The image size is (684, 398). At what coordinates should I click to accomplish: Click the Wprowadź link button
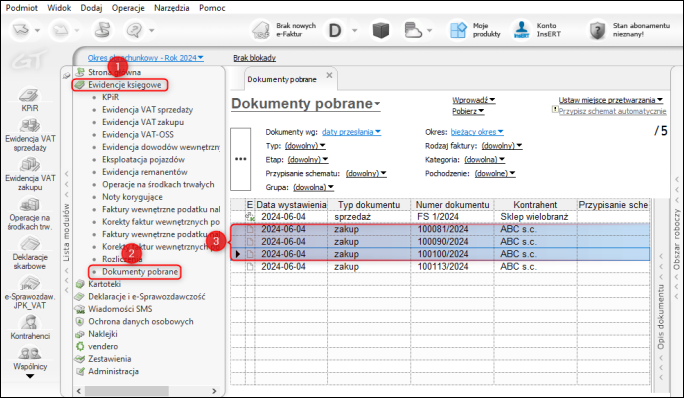click(x=473, y=100)
